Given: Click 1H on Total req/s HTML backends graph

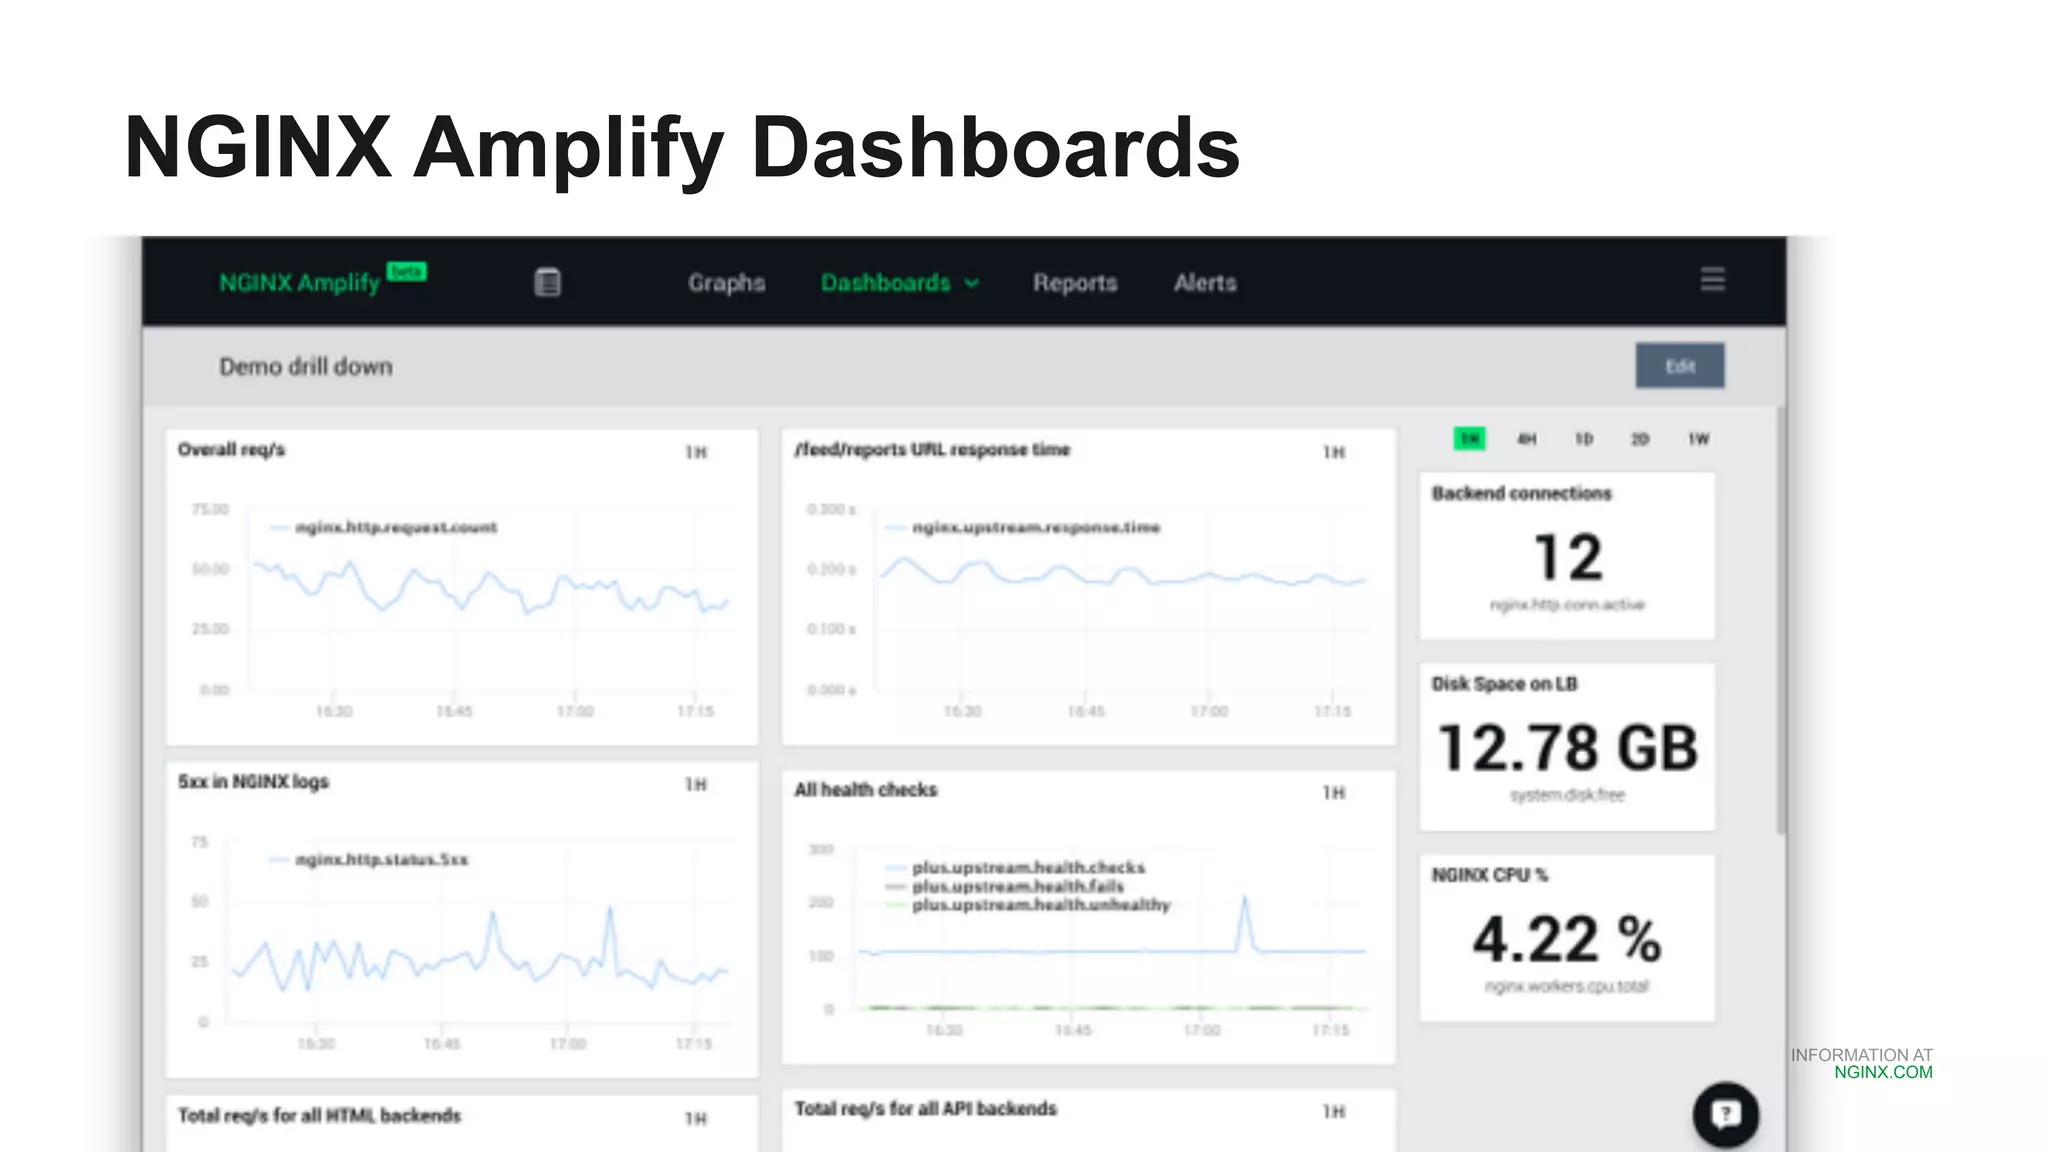Looking at the screenshot, I should tap(696, 1119).
